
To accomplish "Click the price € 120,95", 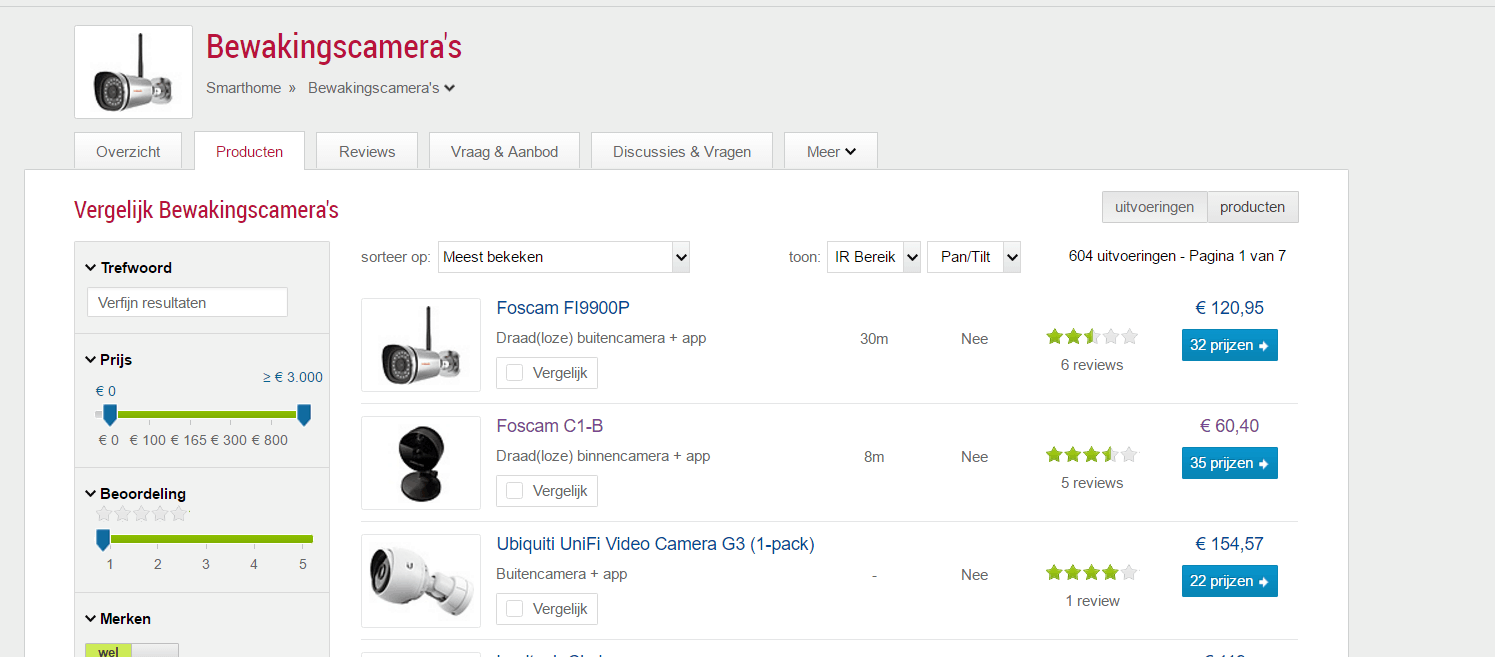I will tap(1230, 308).
